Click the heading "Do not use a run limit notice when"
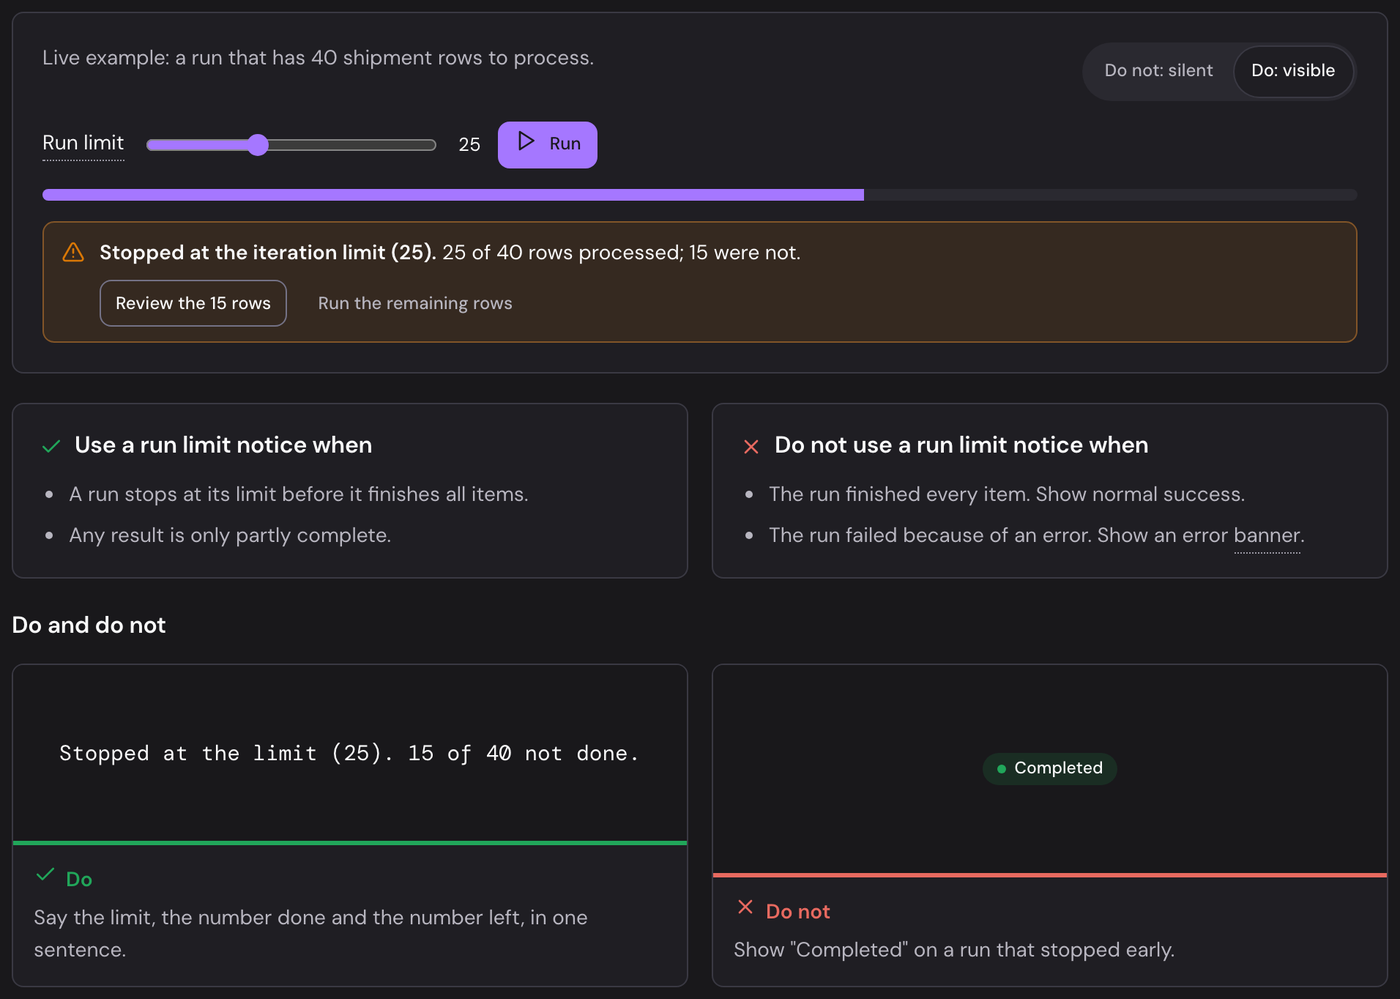The width and height of the screenshot is (1400, 999). pyautogui.click(x=961, y=445)
